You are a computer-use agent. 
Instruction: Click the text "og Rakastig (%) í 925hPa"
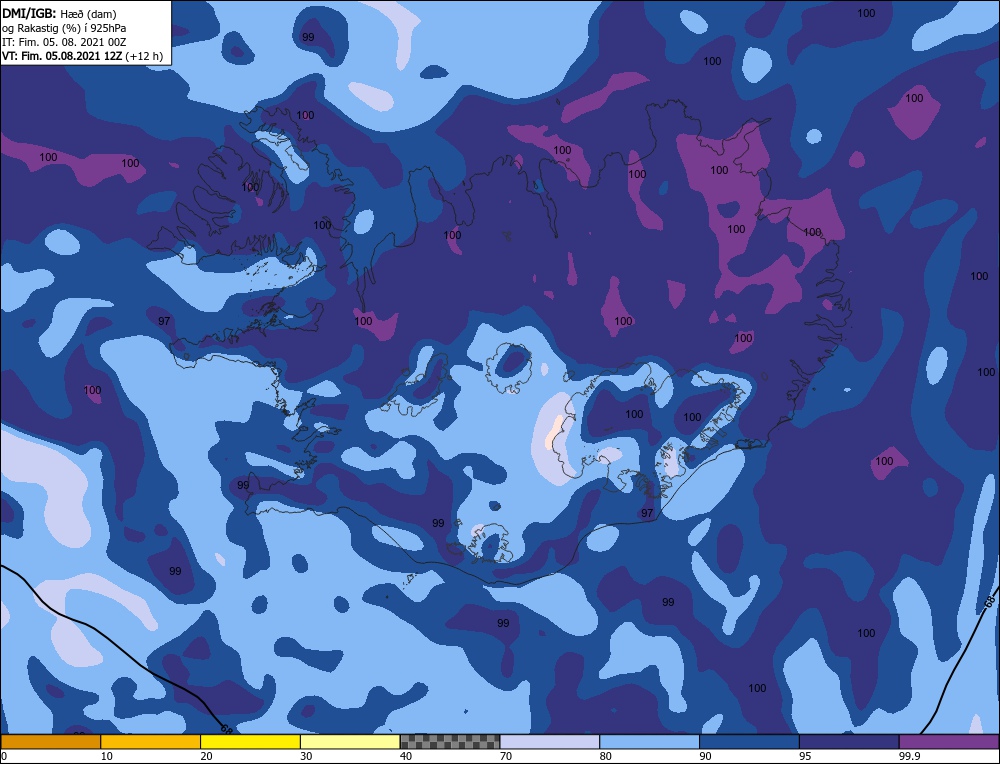click(63, 27)
